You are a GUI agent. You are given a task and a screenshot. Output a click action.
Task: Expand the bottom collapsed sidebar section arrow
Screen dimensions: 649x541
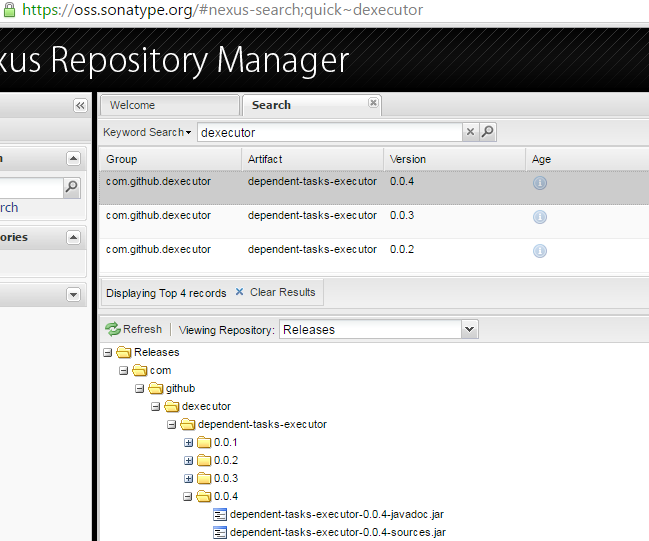click(73, 295)
